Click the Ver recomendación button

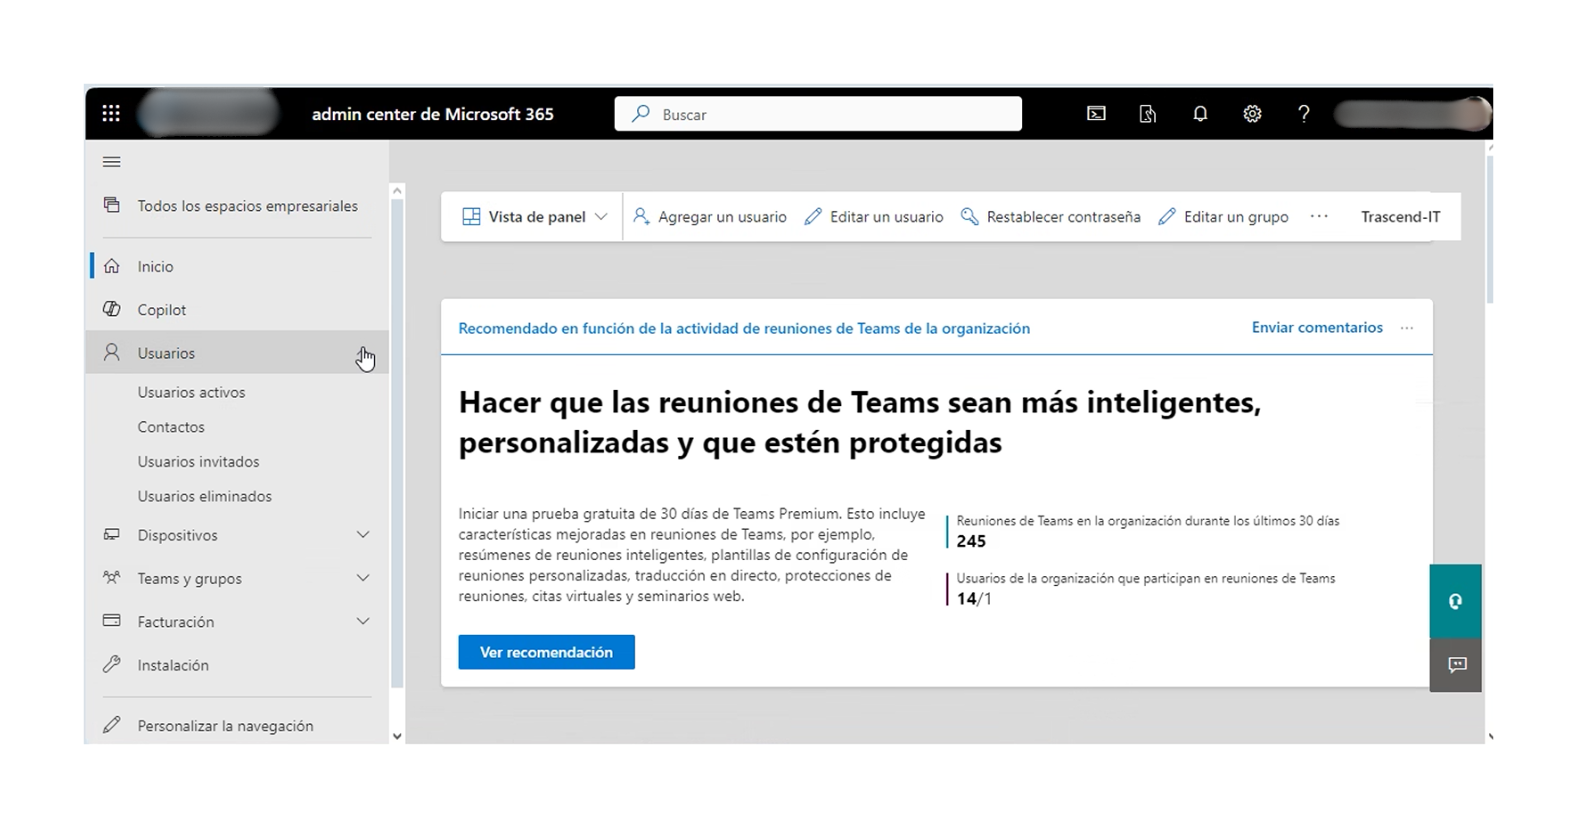pos(546,652)
